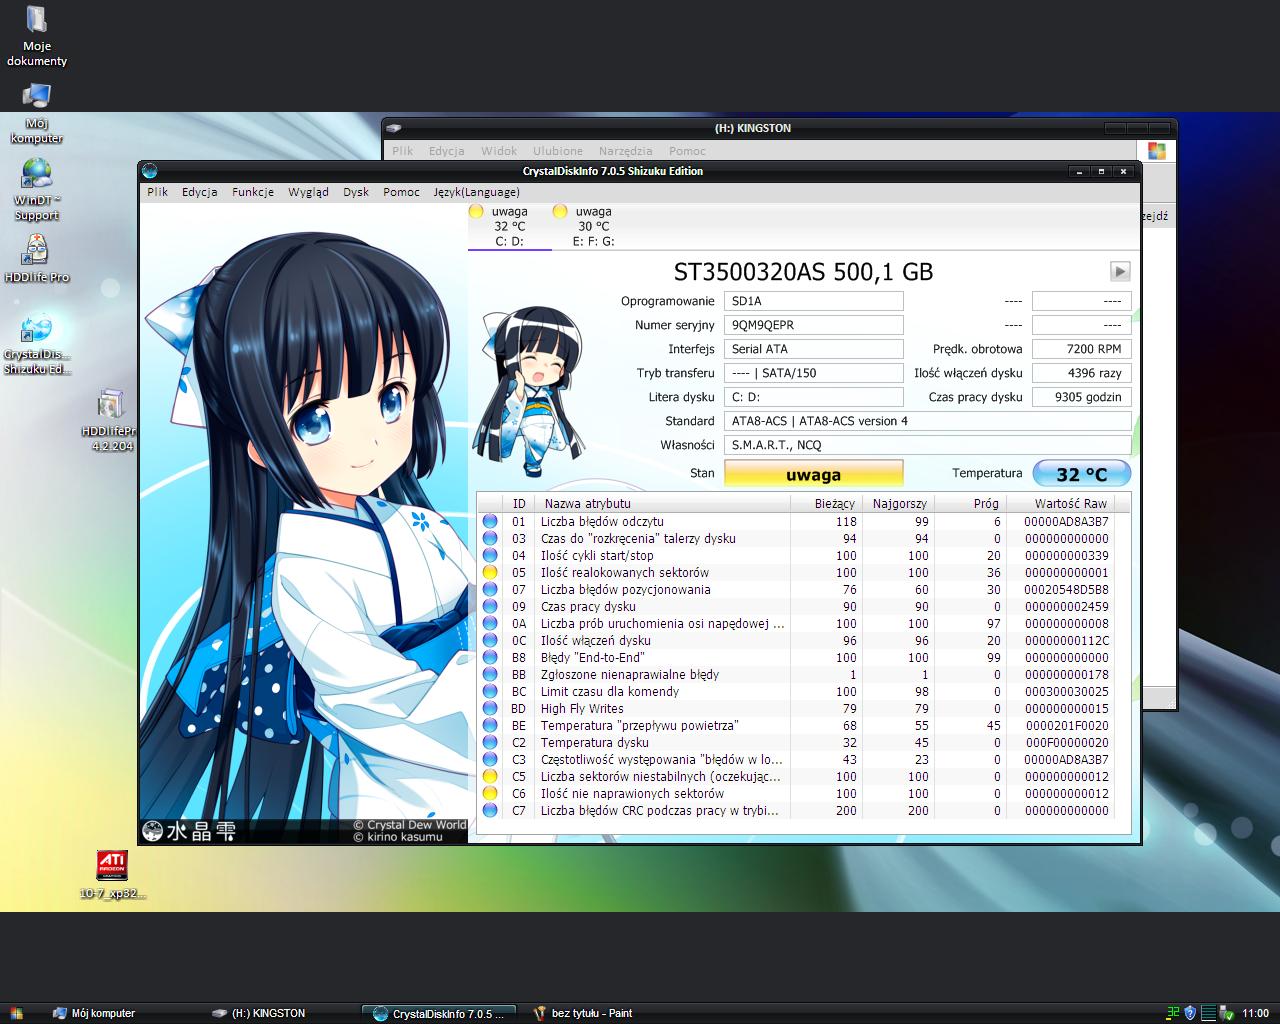
Task: Open the Funkcje menu
Action: 253,192
